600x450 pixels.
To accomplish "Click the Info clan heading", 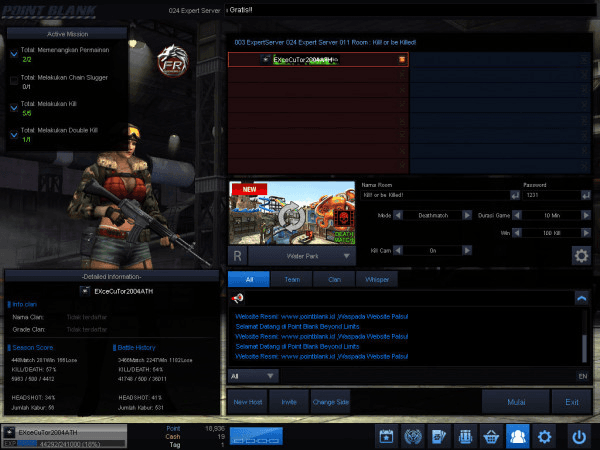I will point(24,304).
